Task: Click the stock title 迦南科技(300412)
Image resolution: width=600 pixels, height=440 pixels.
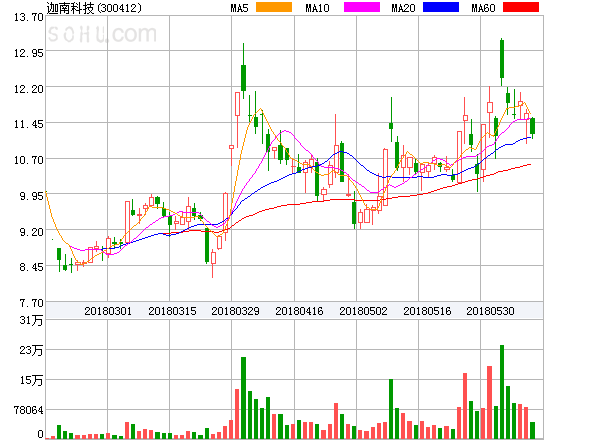Action: tap(94, 8)
